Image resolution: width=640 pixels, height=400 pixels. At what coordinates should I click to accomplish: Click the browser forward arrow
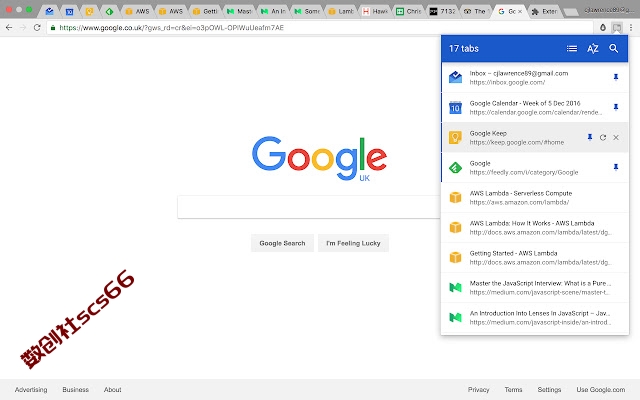(x=23, y=27)
